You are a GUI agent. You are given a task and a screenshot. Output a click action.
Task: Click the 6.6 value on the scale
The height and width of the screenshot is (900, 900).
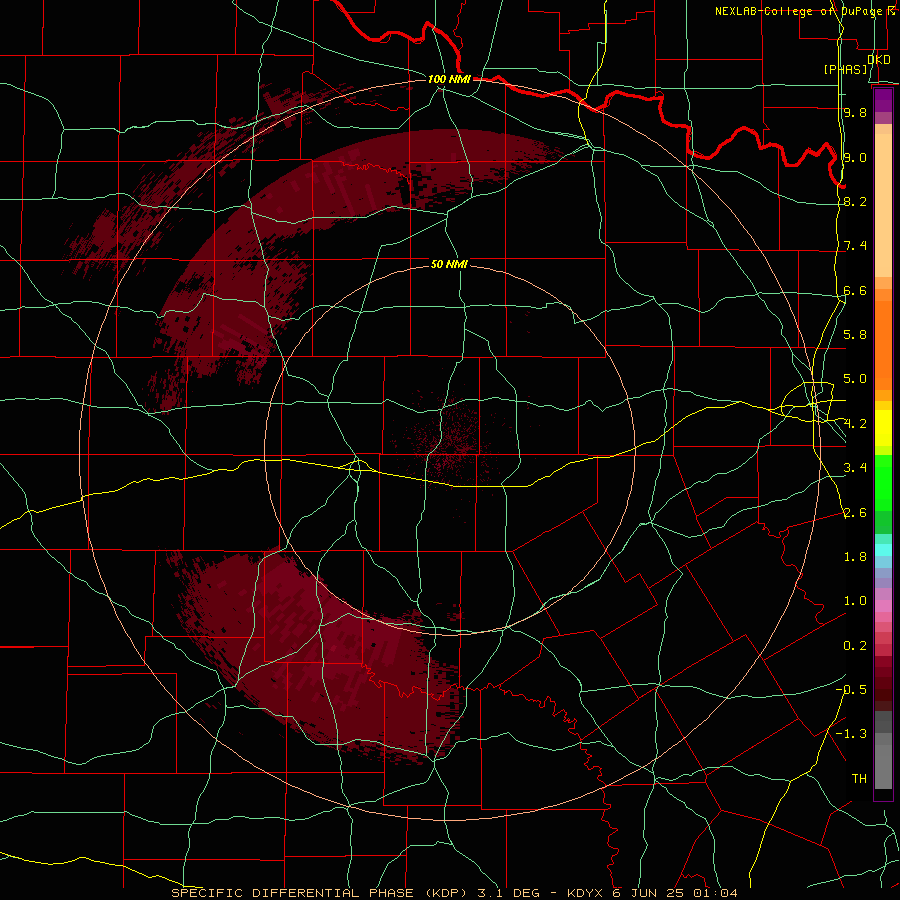point(855,290)
